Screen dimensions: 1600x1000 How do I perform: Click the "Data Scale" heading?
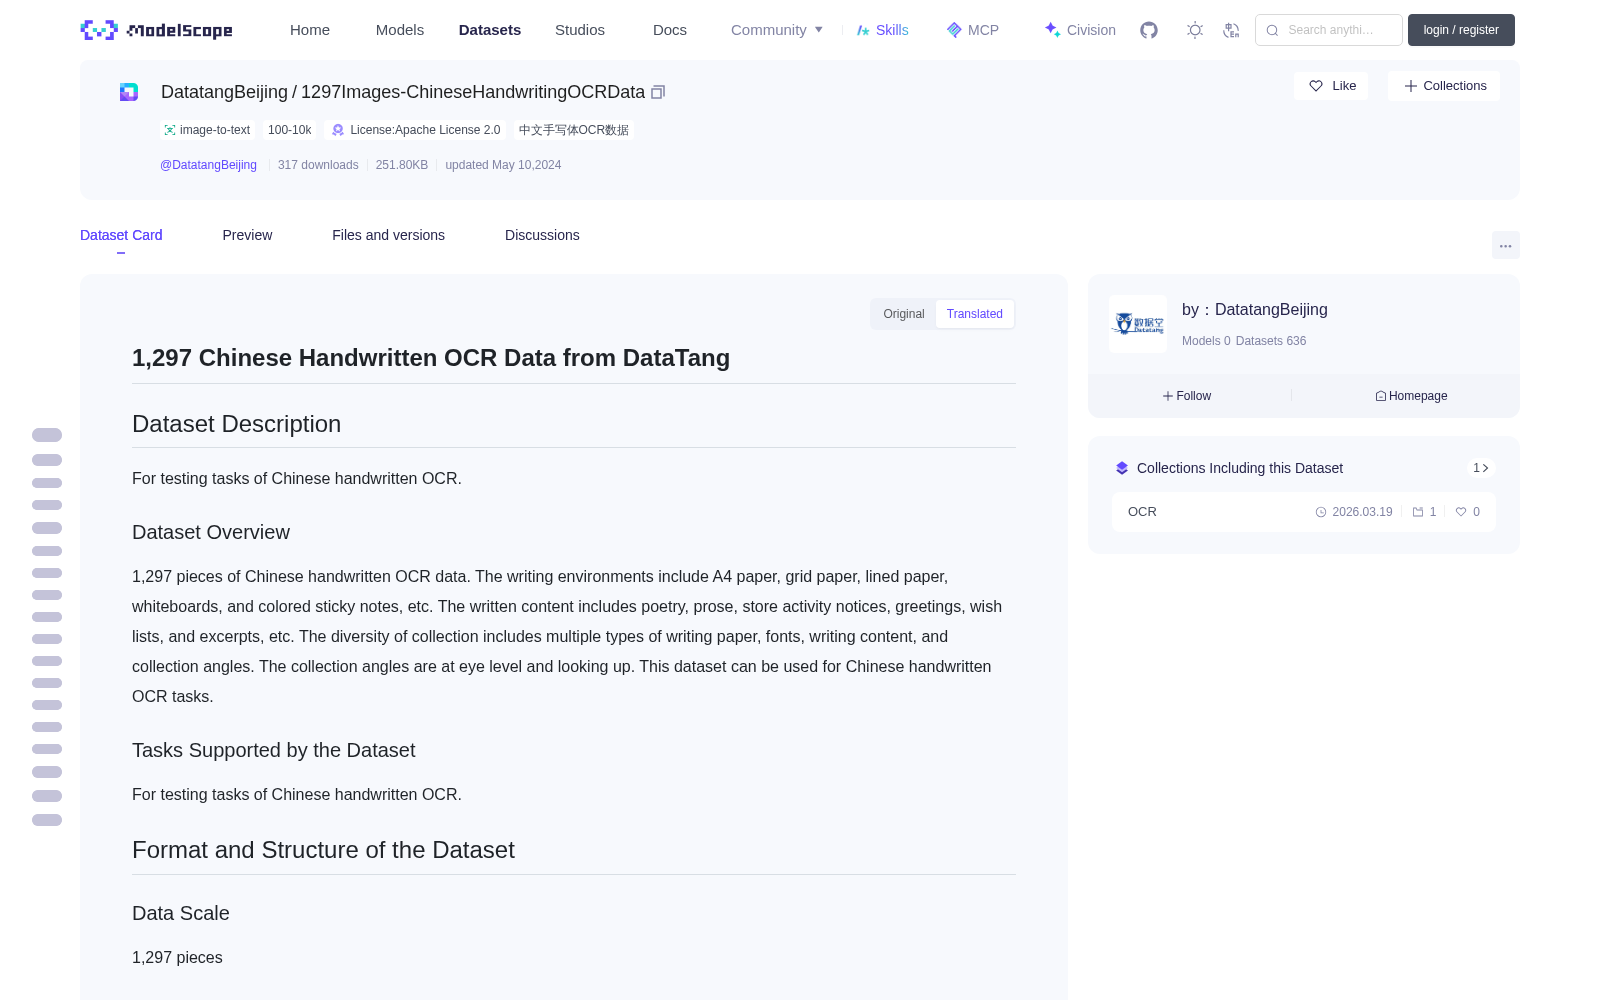tap(181, 914)
